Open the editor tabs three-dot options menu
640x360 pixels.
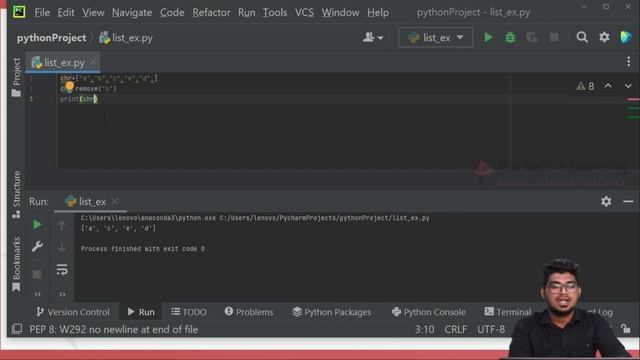click(x=628, y=62)
